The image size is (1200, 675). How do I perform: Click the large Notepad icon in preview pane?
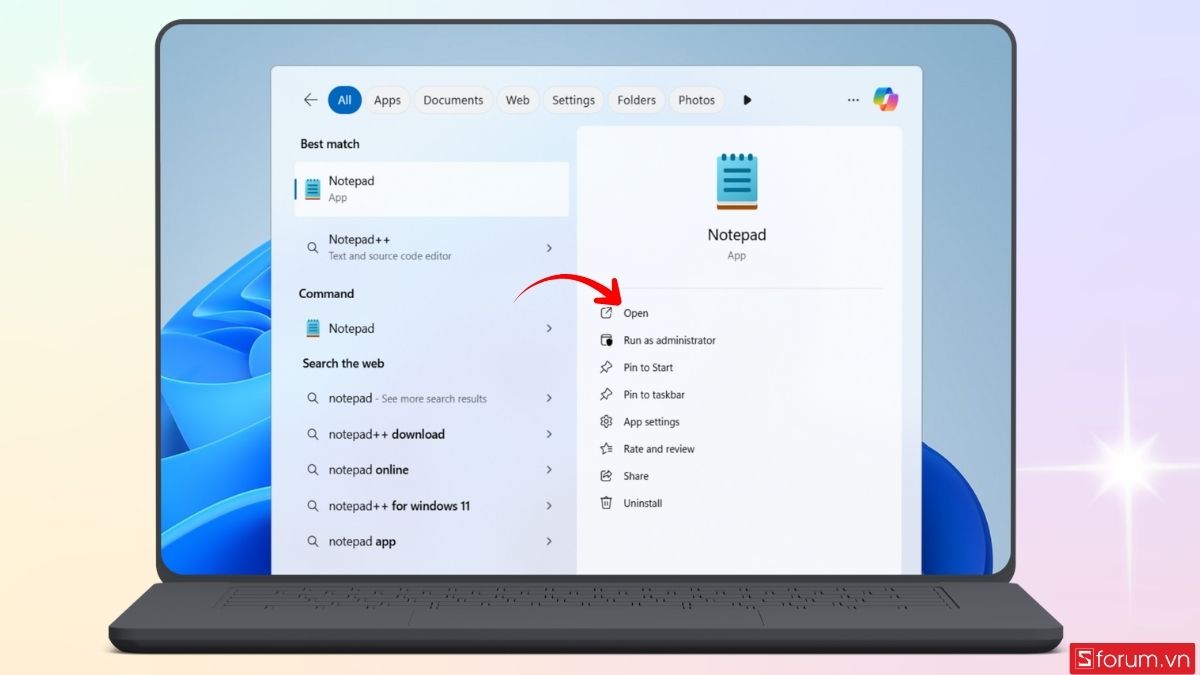(737, 182)
